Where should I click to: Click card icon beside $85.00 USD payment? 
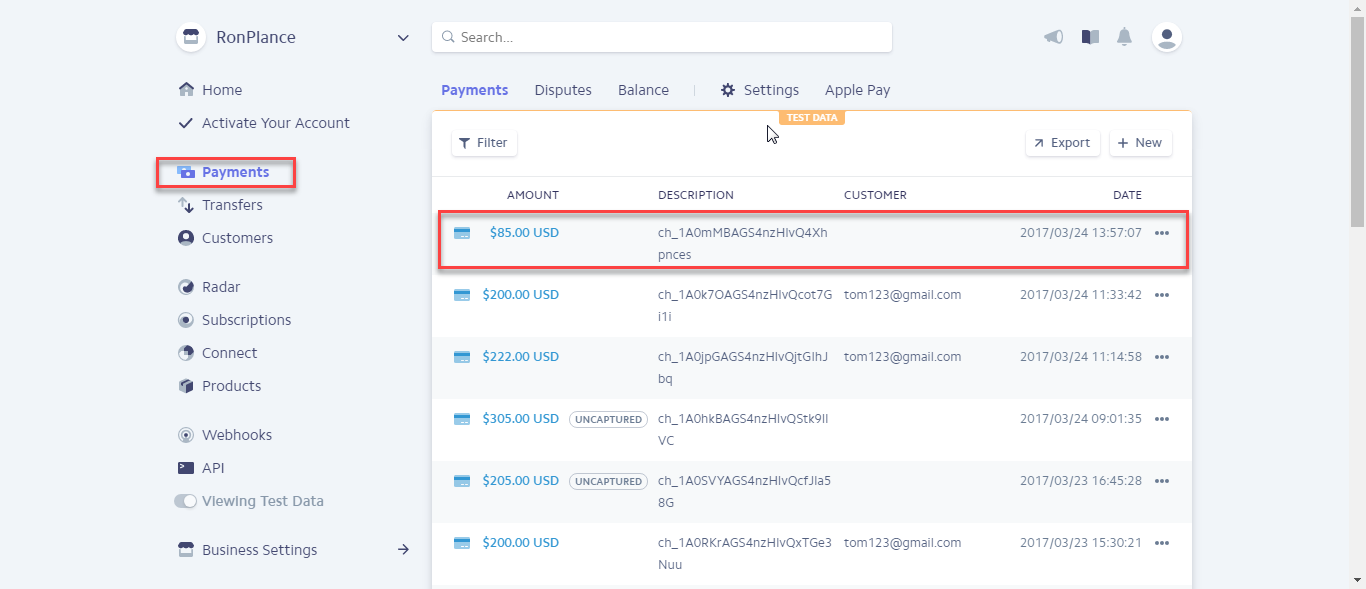pos(462,233)
